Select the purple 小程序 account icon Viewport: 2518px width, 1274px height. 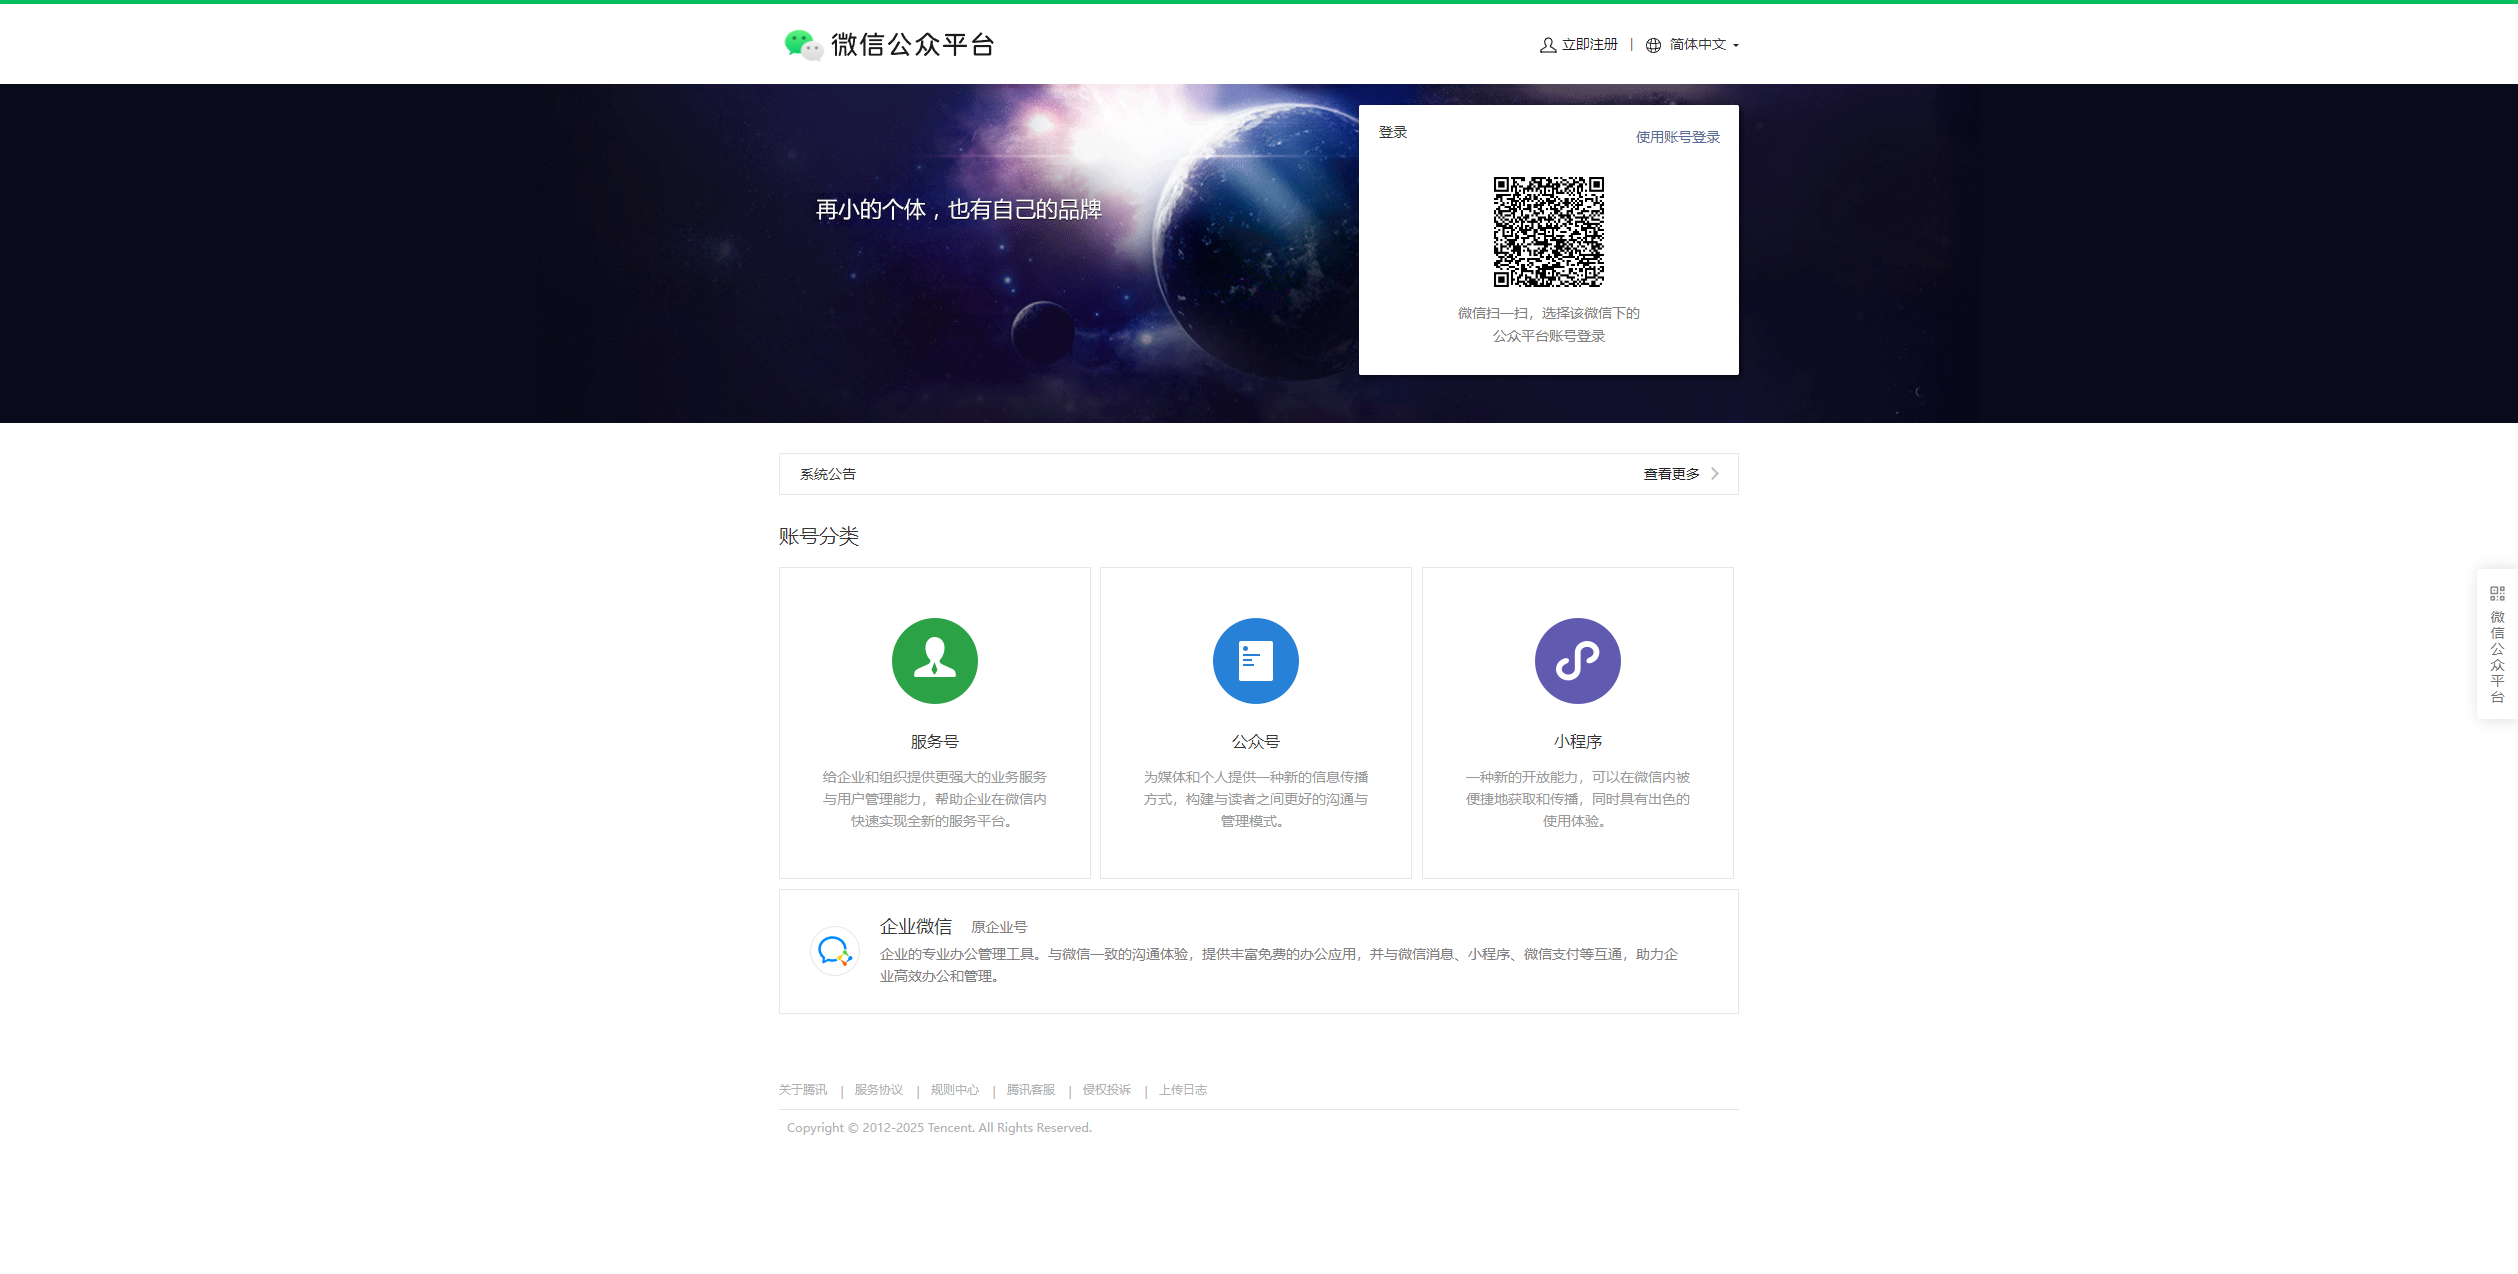pyautogui.click(x=1577, y=660)
